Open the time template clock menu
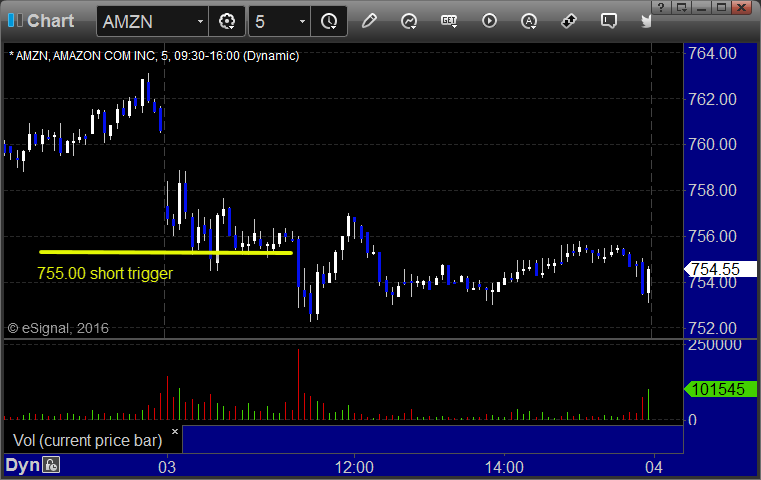761x480 pixels. [329, 21]
